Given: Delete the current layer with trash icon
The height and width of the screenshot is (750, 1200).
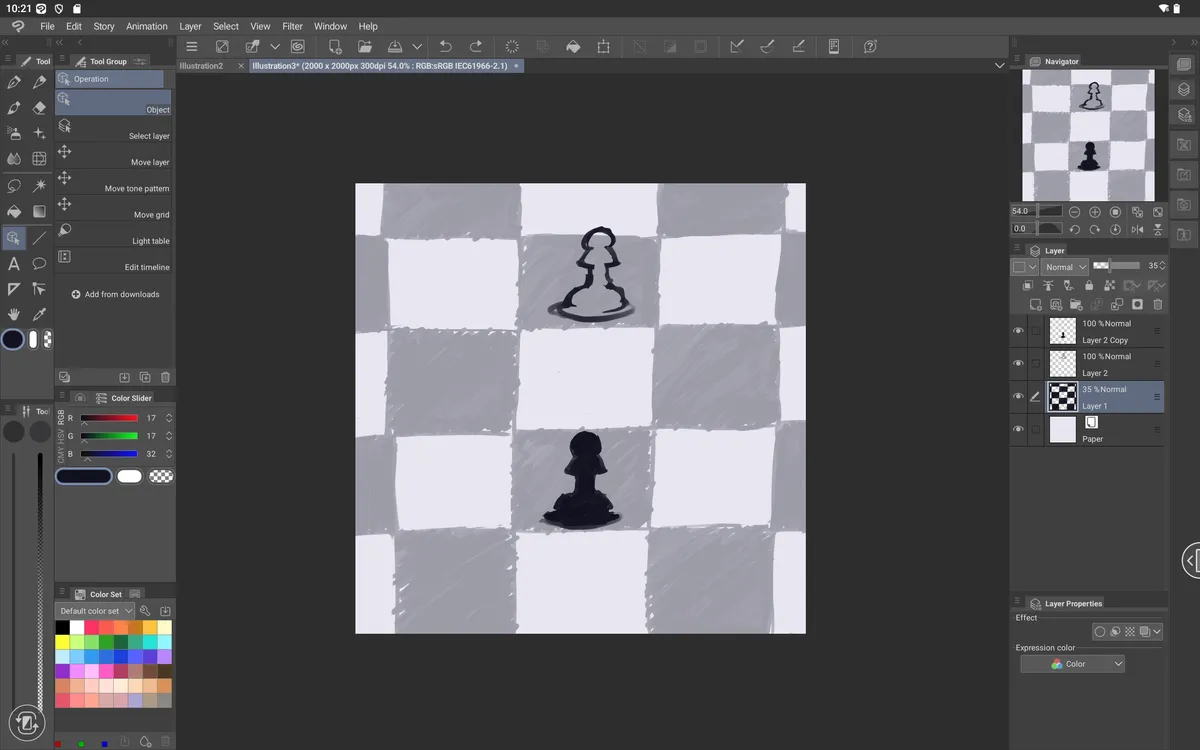Looking at the screenshot, I should tap(1158, 304).
